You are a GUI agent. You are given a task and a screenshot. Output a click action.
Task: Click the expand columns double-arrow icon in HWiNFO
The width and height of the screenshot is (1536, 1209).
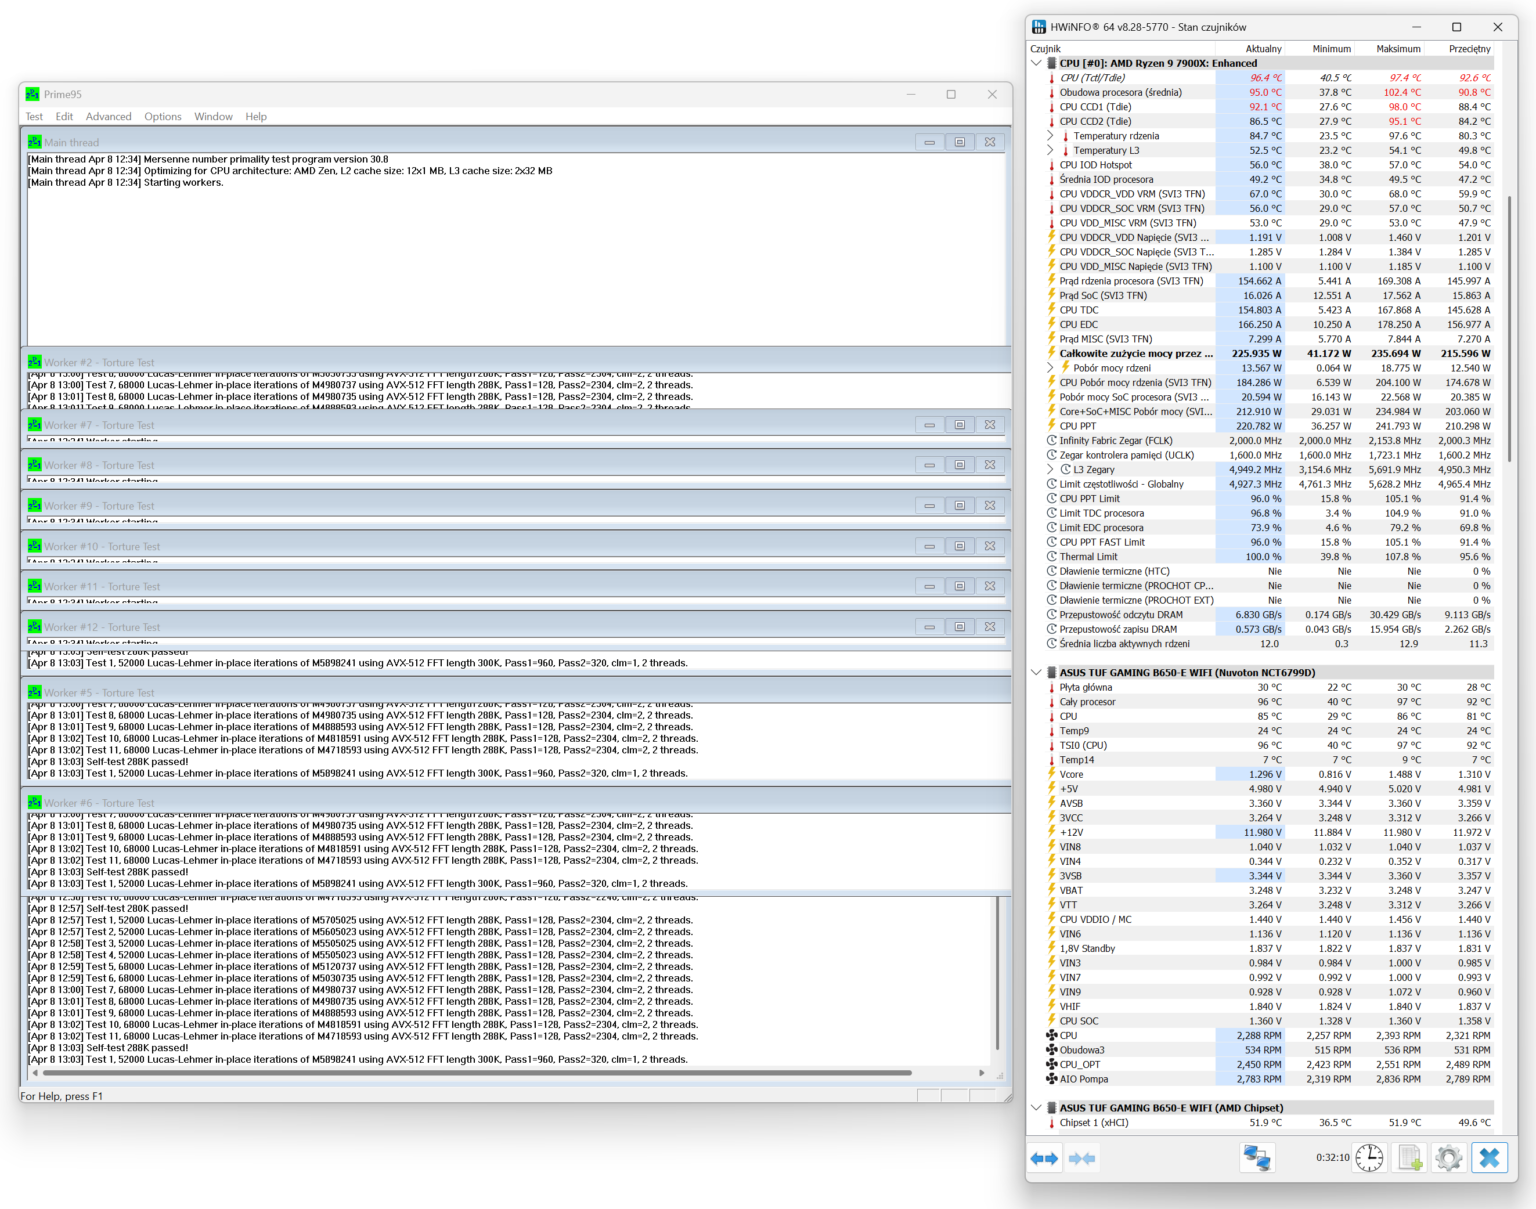coord(1044,1158)
